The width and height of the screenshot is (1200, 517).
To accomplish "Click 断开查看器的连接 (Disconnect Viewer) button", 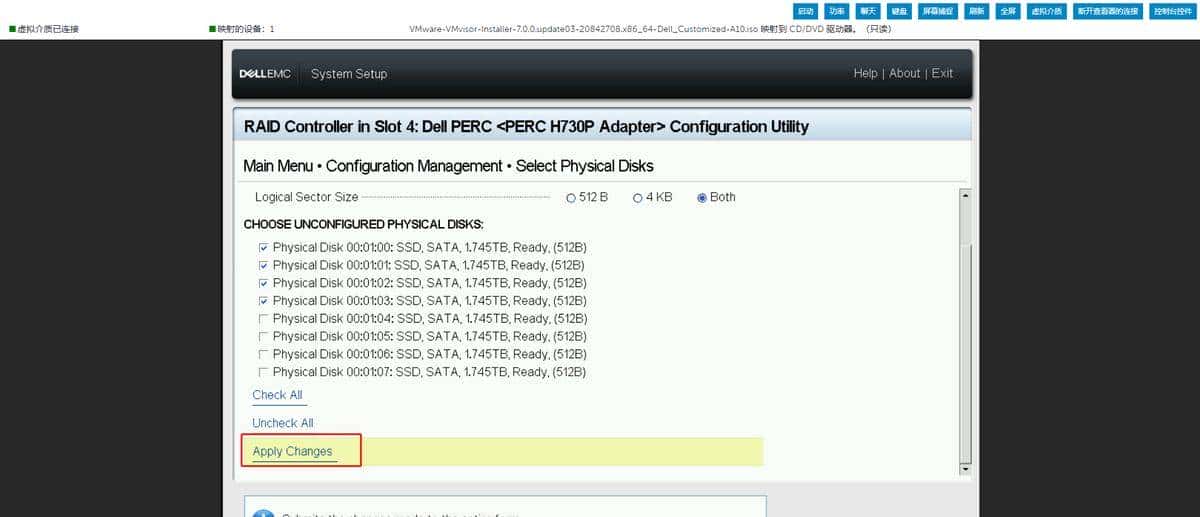I will (1108, 11).
